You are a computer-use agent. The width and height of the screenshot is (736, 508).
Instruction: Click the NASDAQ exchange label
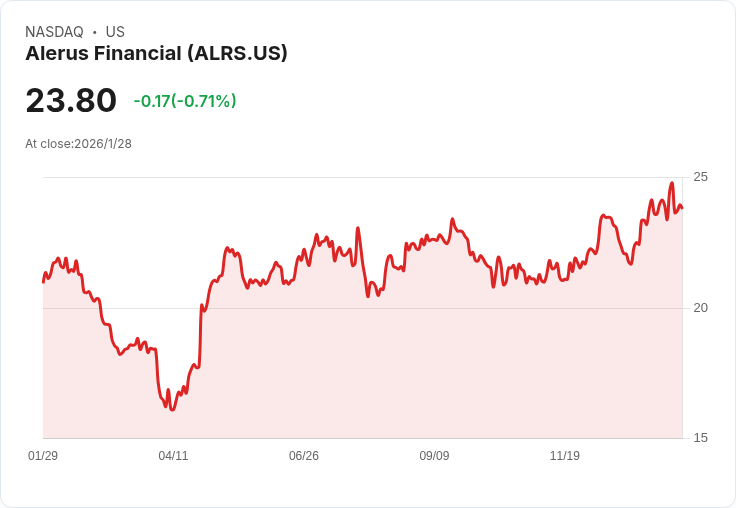coord(54,32)
